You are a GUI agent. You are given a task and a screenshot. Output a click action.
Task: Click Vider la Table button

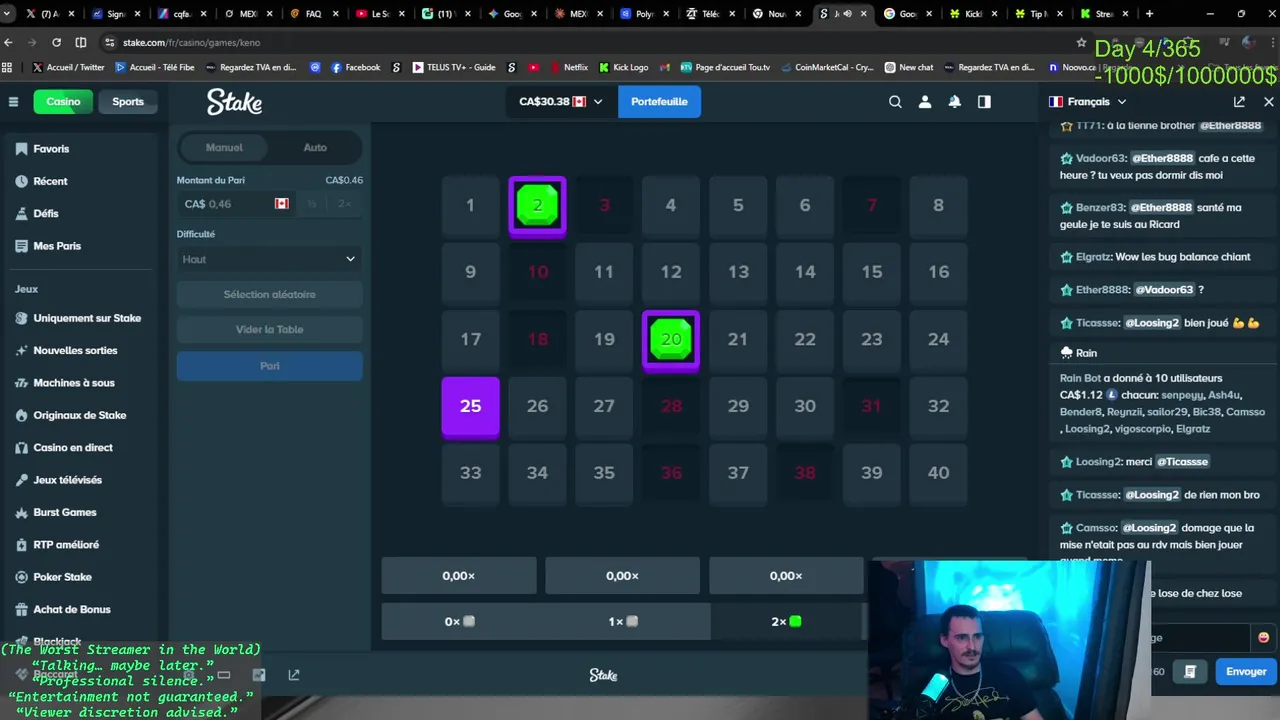coord(269,329)
